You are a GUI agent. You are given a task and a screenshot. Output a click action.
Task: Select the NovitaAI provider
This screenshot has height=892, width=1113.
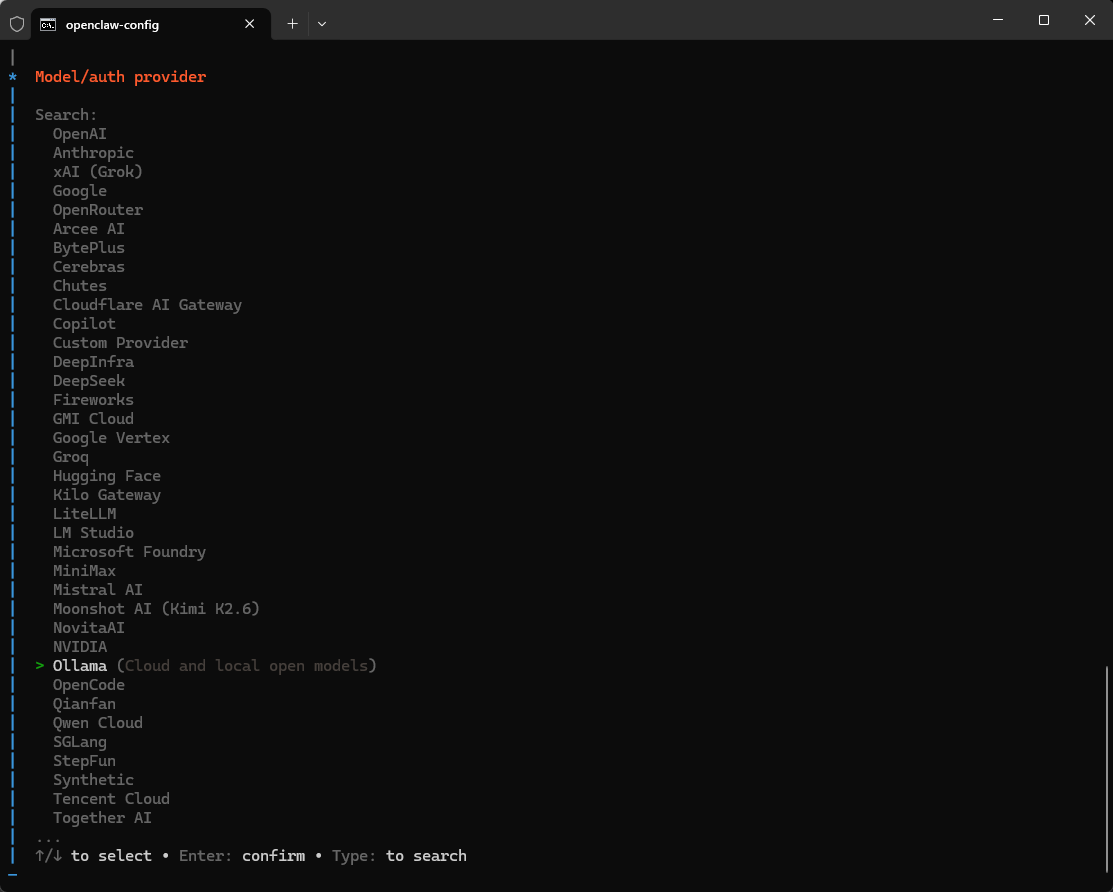[x=89, y=628]
